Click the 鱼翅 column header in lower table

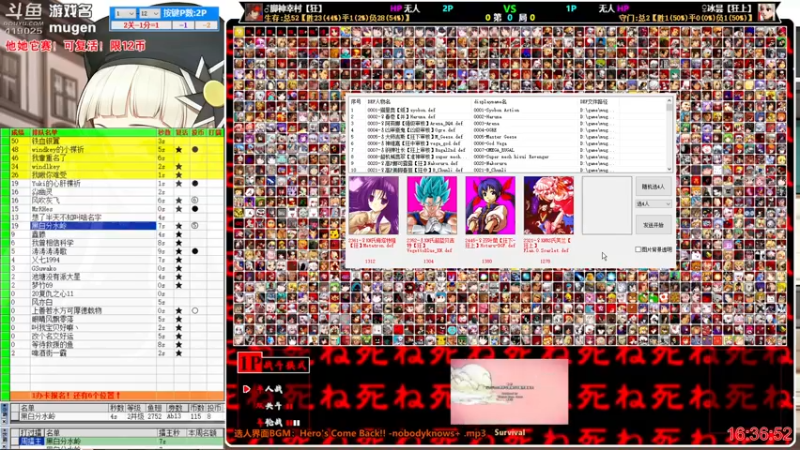pyautogui.click(x=154, y=408)
